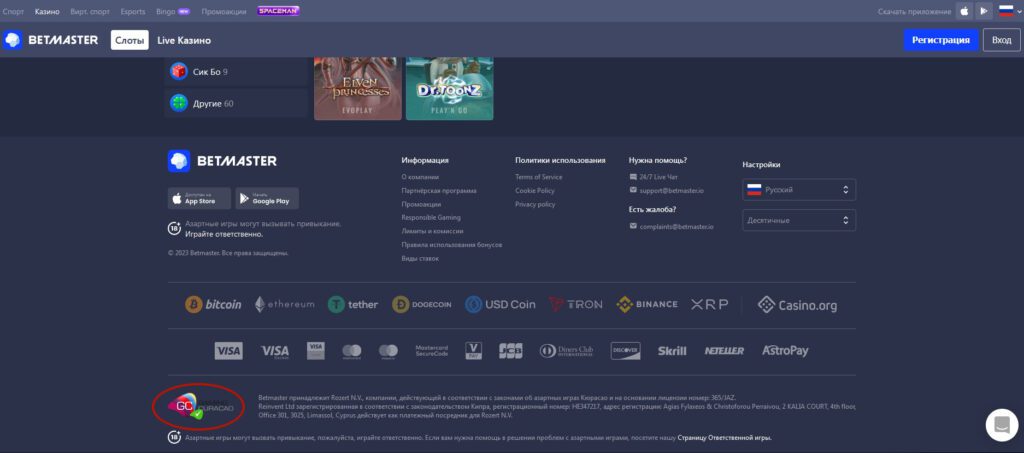Screen dimensions: 1024x453
Task: Click the Neteller payment logo
Action: [724, 351]
